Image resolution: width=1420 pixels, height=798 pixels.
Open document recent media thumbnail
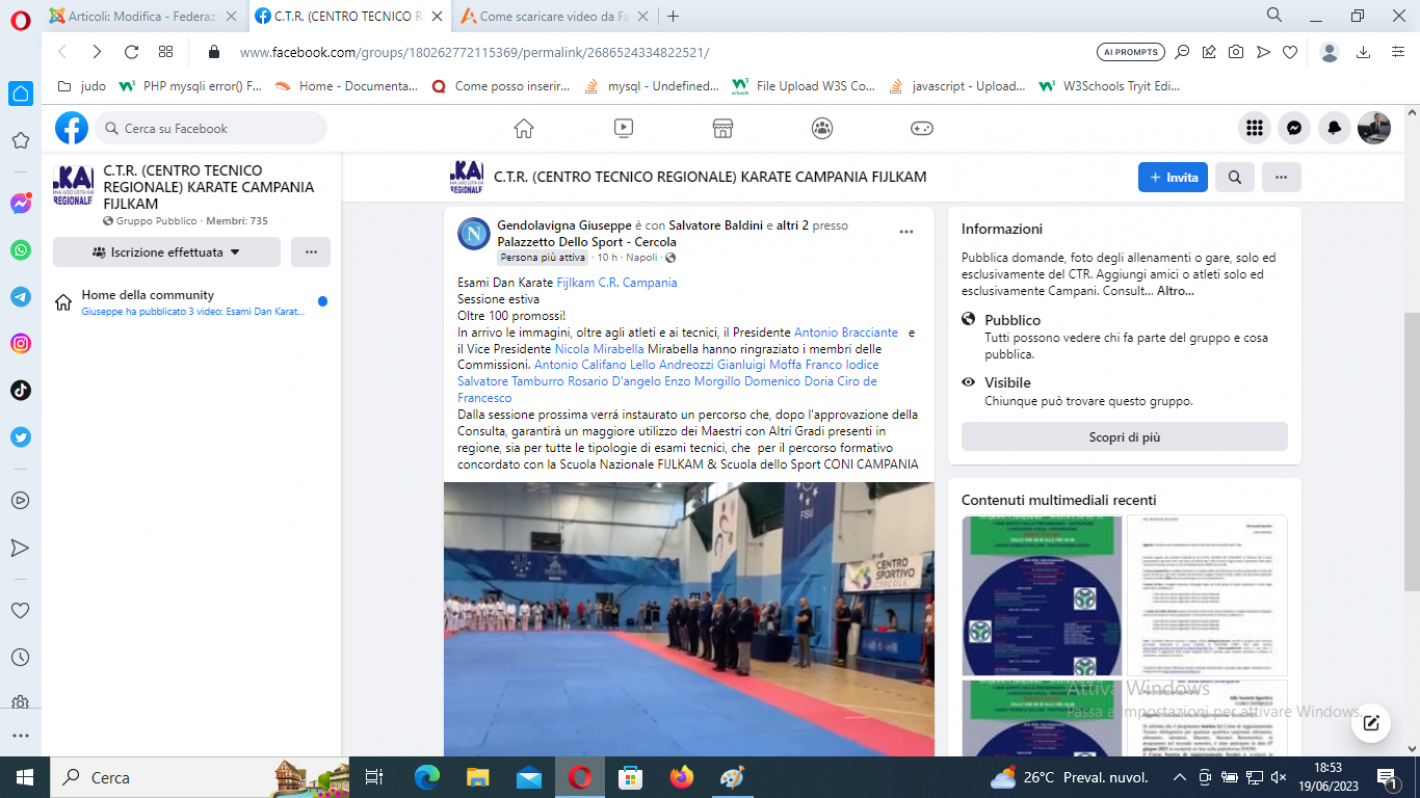pyautogui.click(x=1207, y=595)
